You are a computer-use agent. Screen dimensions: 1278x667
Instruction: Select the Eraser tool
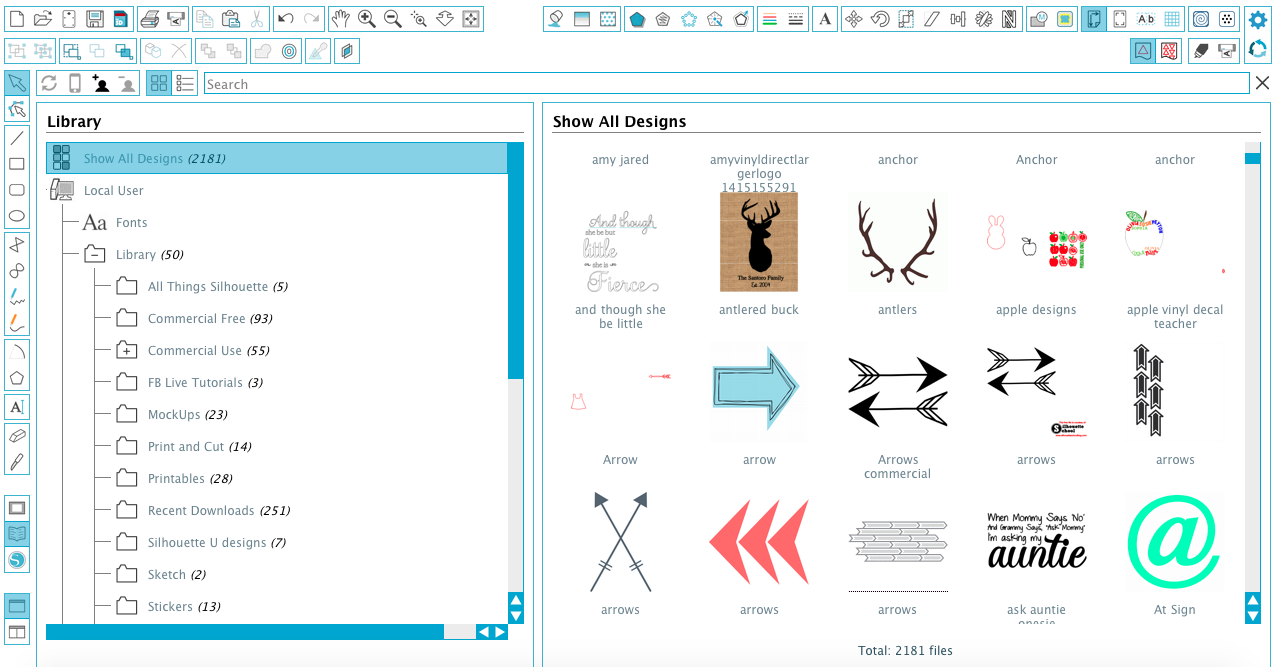pos(15,435)
